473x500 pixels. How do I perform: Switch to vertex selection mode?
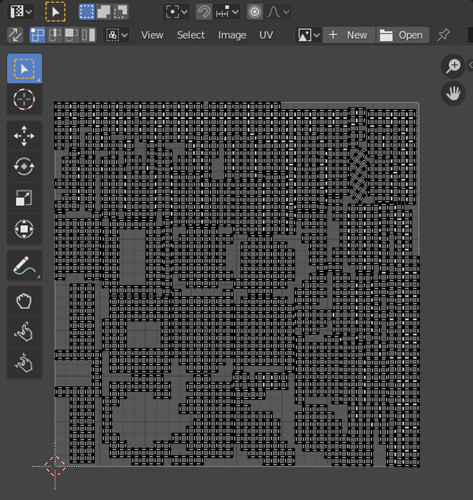tap(37, 35)
